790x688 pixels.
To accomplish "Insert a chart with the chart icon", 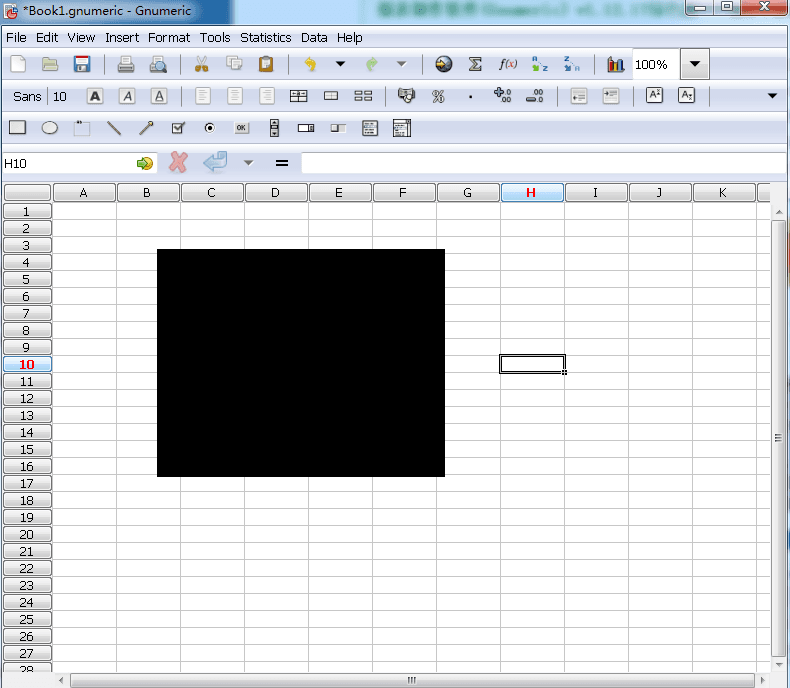I will pyautogui.click(x=615, y=64).
